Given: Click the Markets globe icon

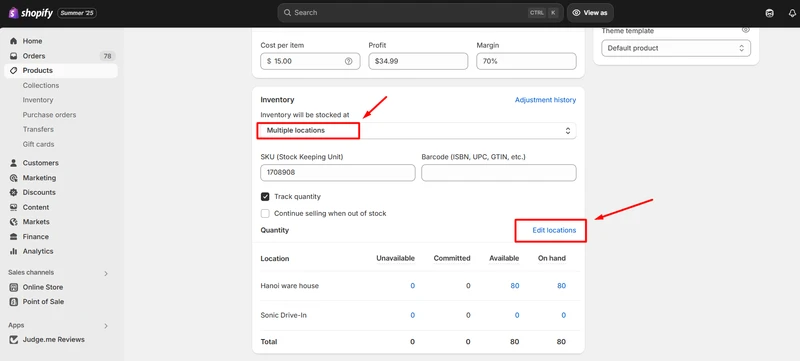Looking at the screenshot, I should (x=14, y=222).
